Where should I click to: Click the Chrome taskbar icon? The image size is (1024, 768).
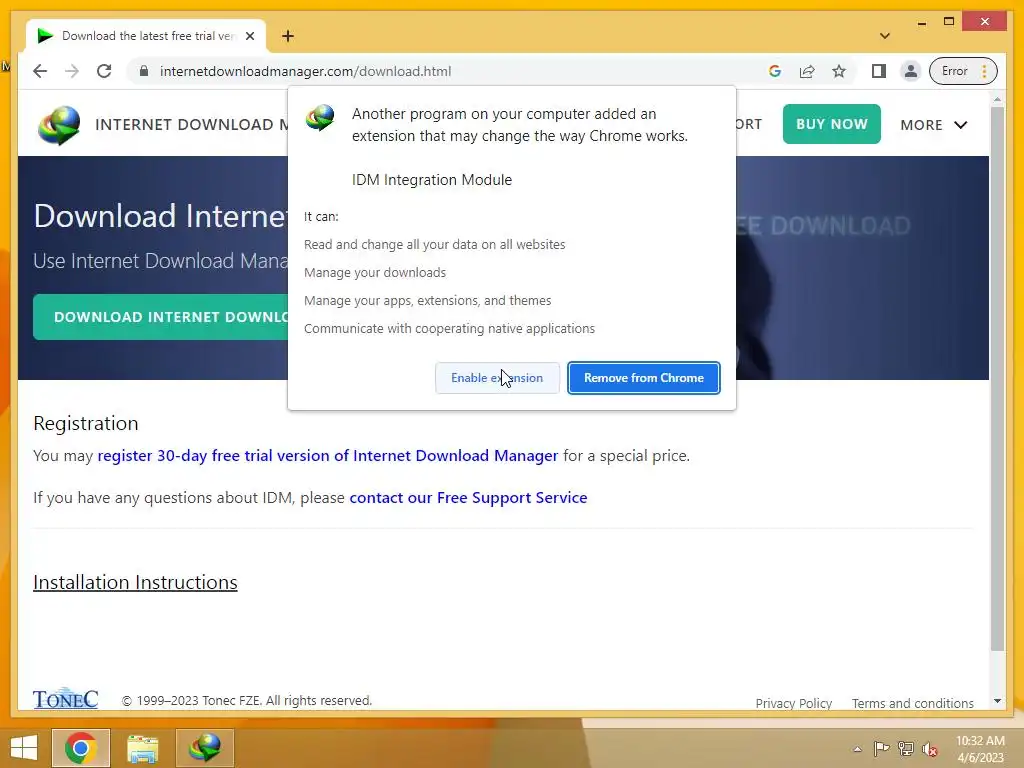(81, 748)
